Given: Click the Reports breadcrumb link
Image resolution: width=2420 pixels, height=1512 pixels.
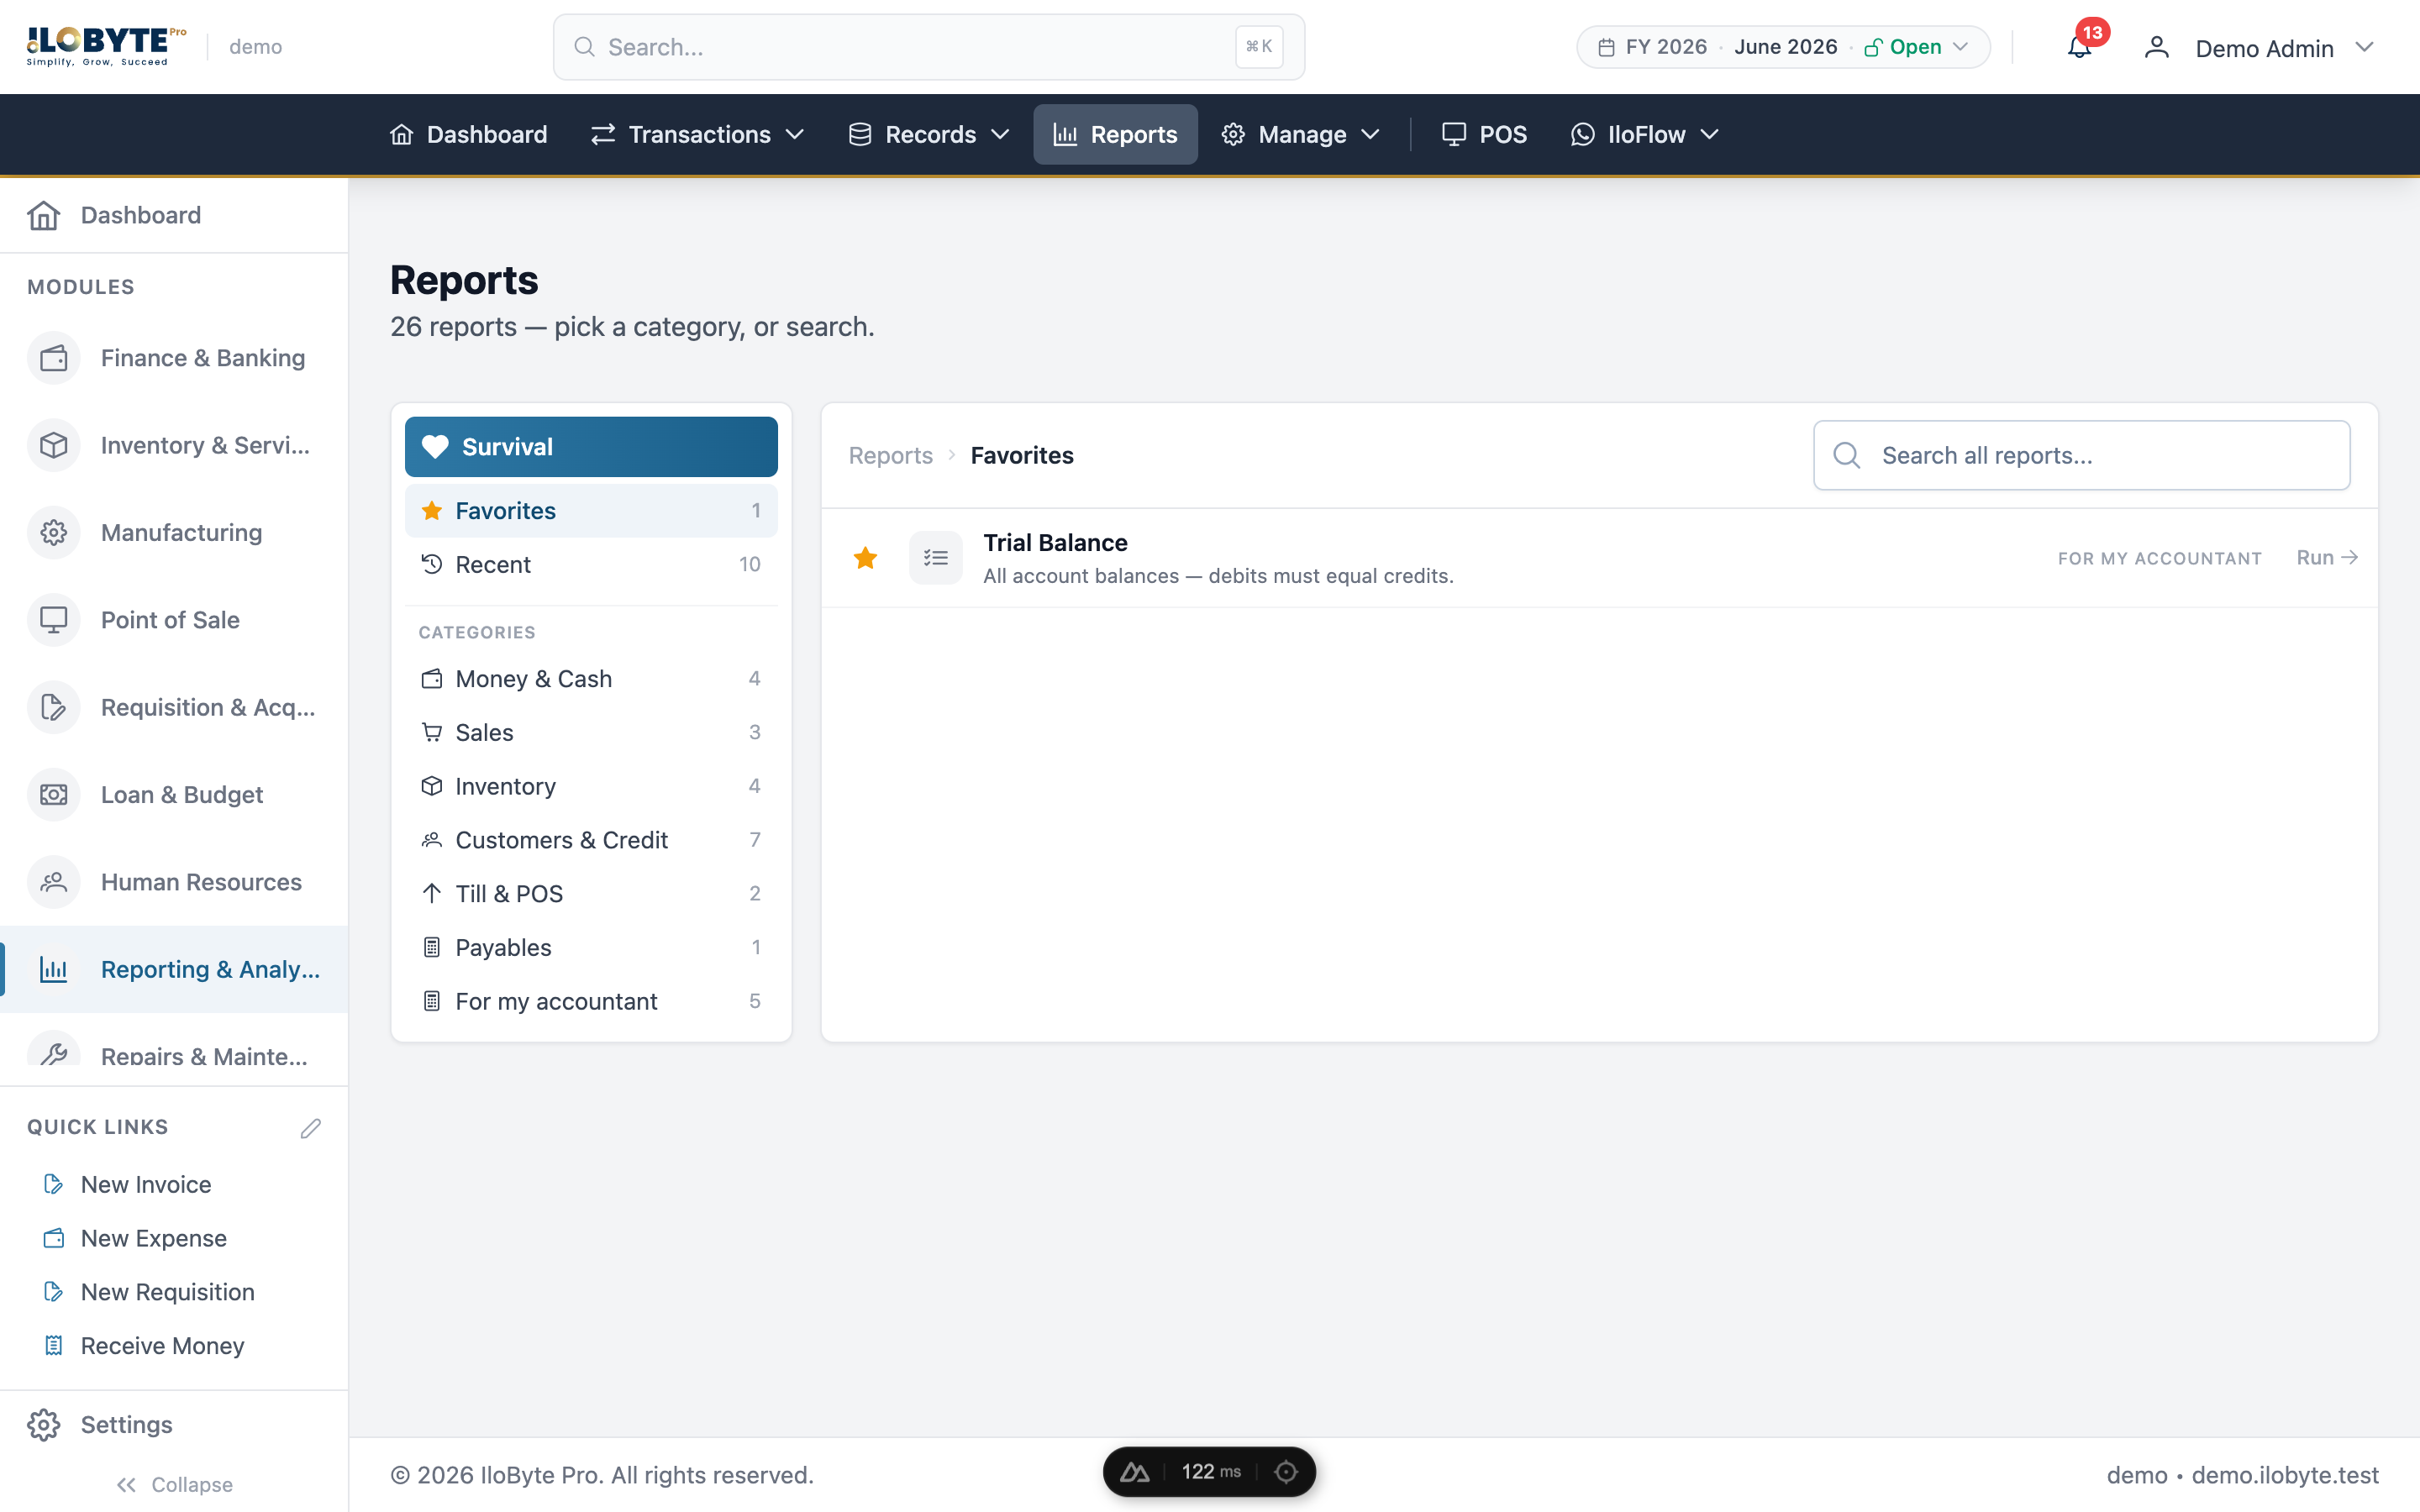Looking at the screenshot, I should pyautogui.click(x=890, y=455).
